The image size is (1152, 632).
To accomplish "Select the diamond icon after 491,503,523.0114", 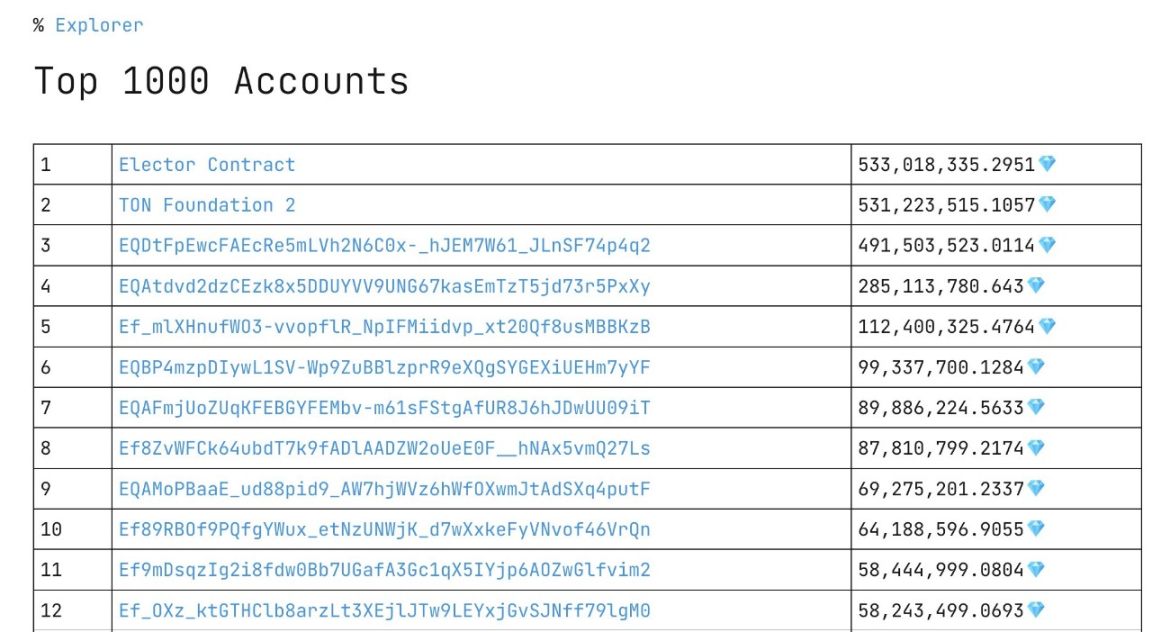I will (1047, 245).
